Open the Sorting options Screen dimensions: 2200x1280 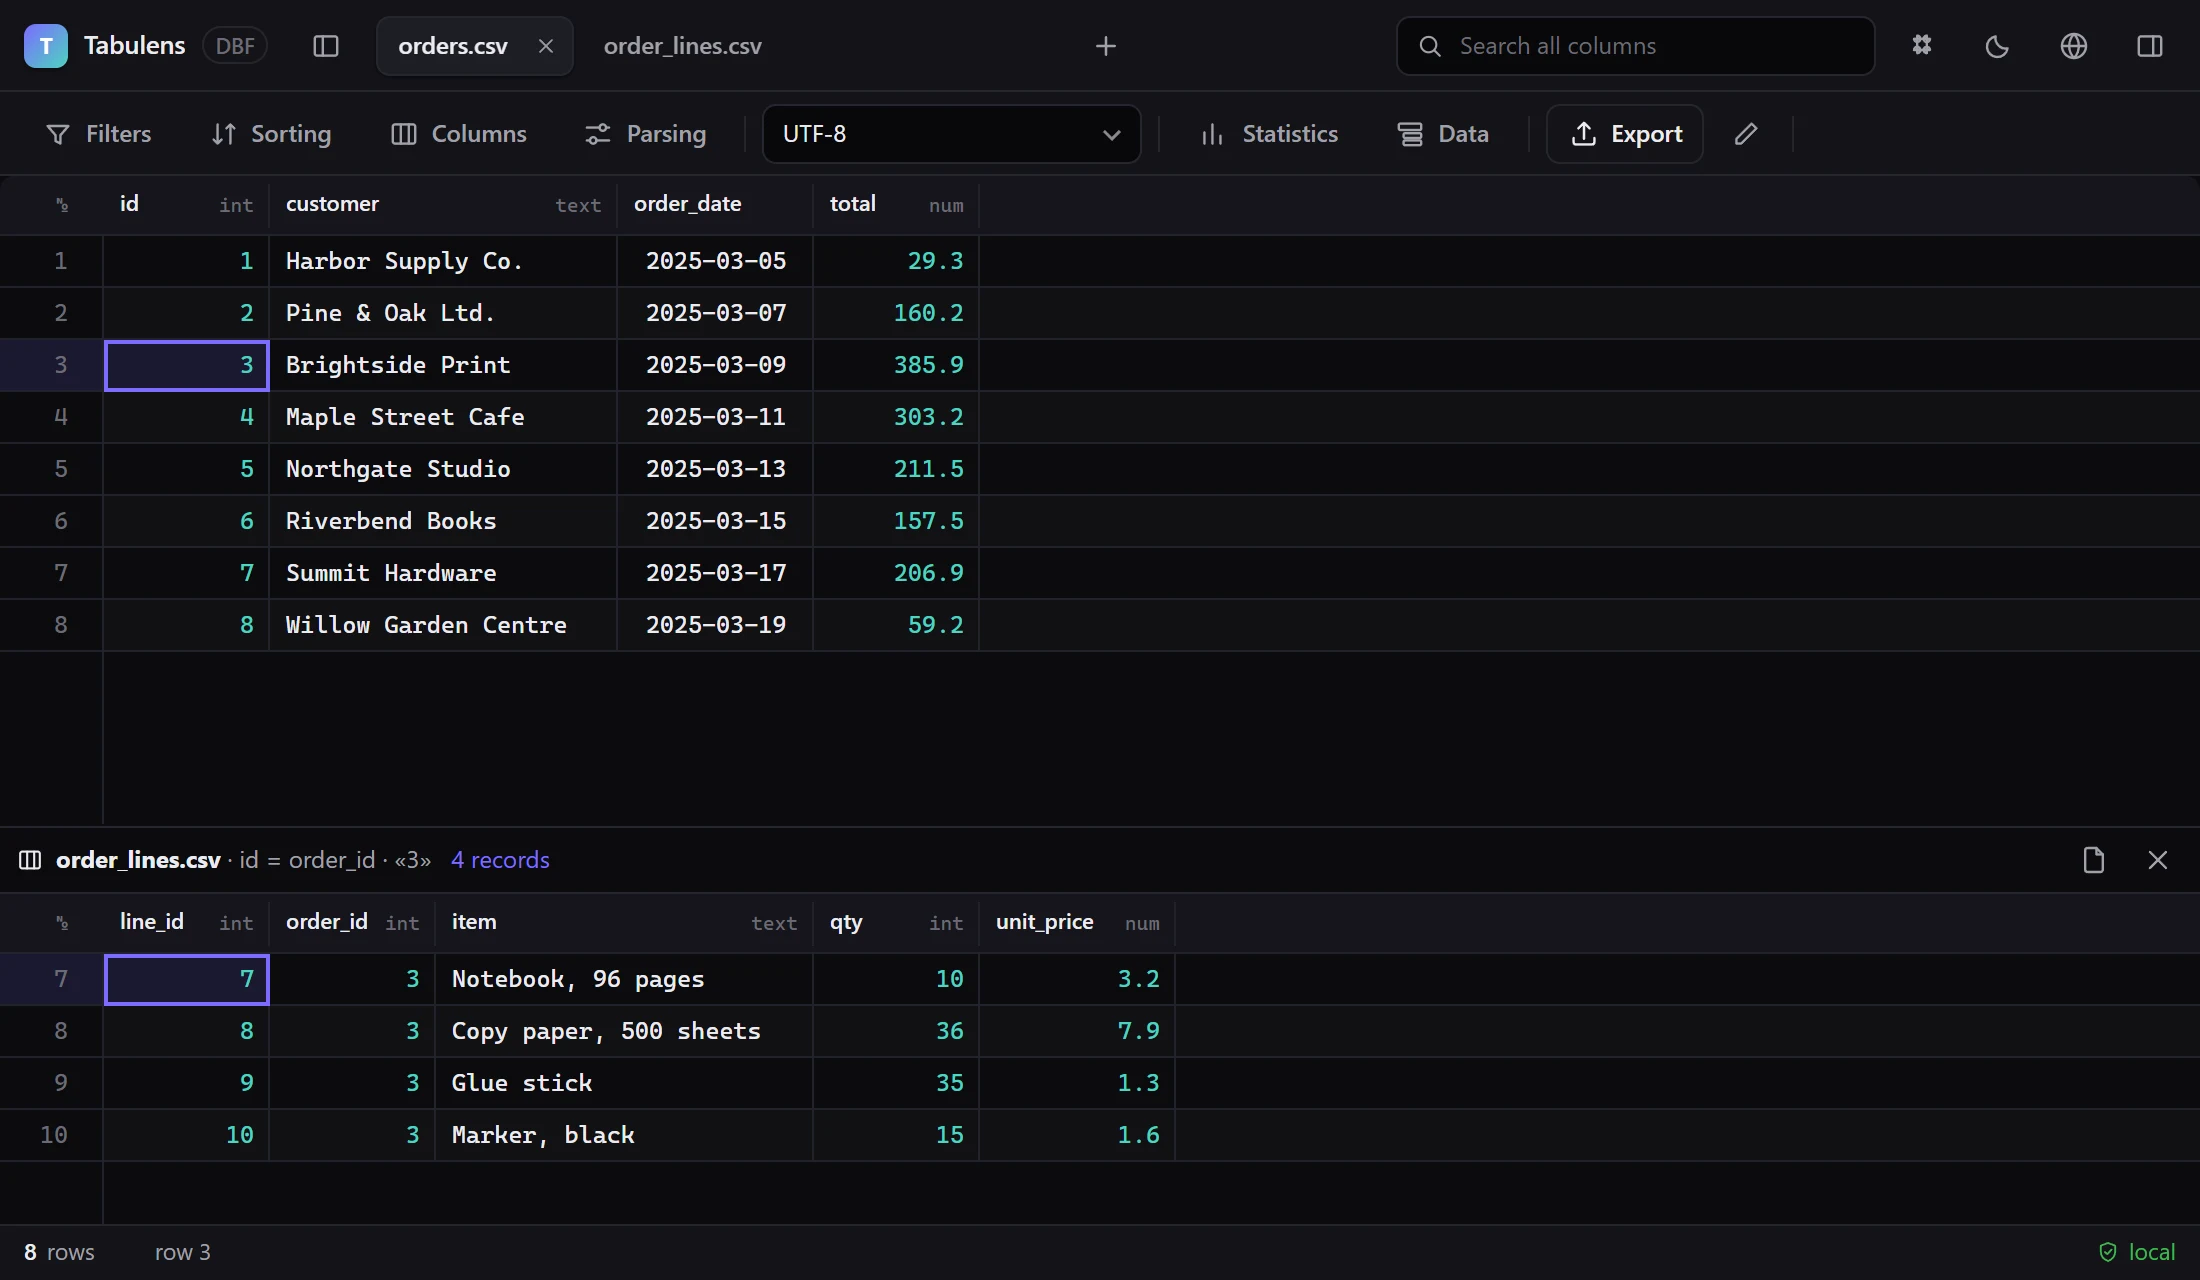(271, 134)
